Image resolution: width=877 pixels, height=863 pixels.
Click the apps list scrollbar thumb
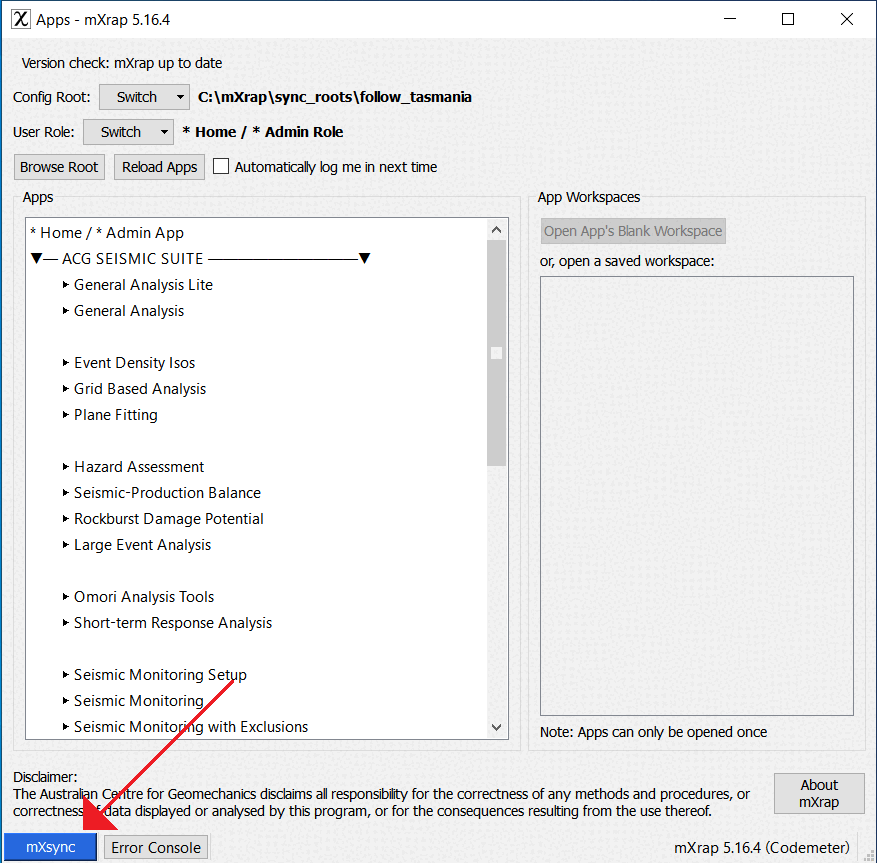point(497,353)
